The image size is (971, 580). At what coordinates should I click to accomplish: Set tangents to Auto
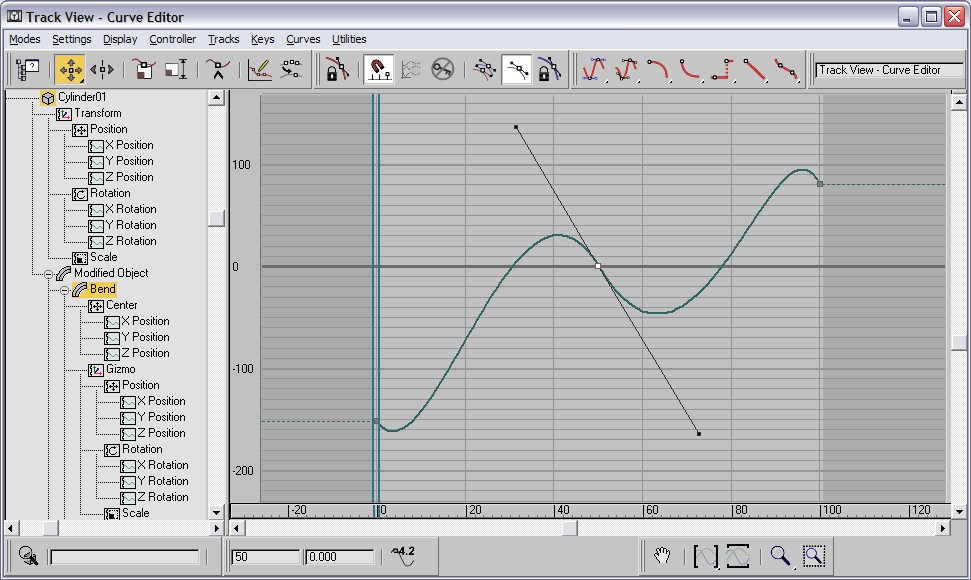pyautogui.click(x=594, y=69)
